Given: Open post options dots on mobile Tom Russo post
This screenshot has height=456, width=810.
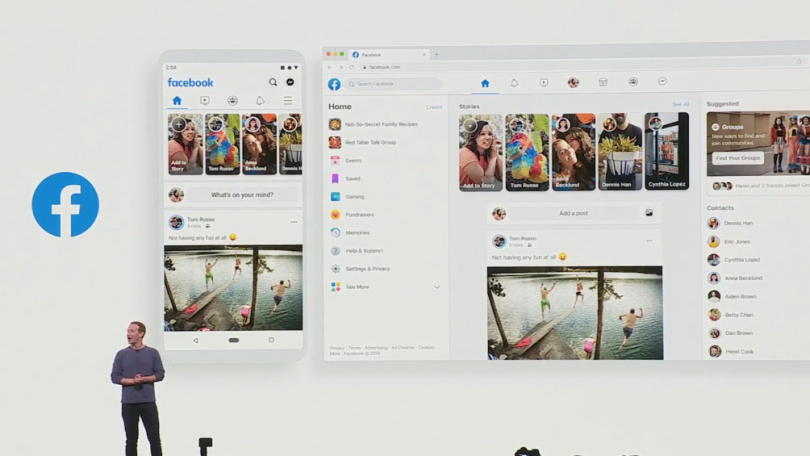Looking at the screenshot, I should 293,222.
